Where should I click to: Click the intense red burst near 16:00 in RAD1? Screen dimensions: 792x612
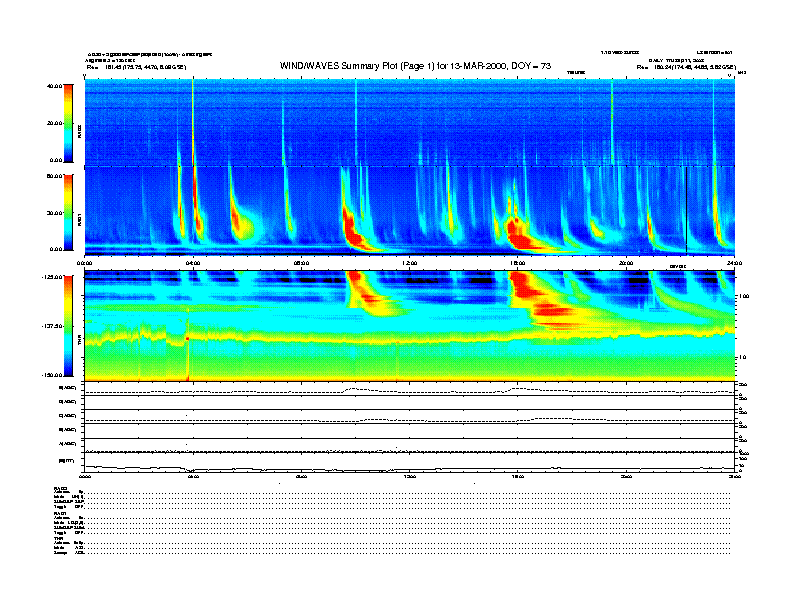(520, 235)
